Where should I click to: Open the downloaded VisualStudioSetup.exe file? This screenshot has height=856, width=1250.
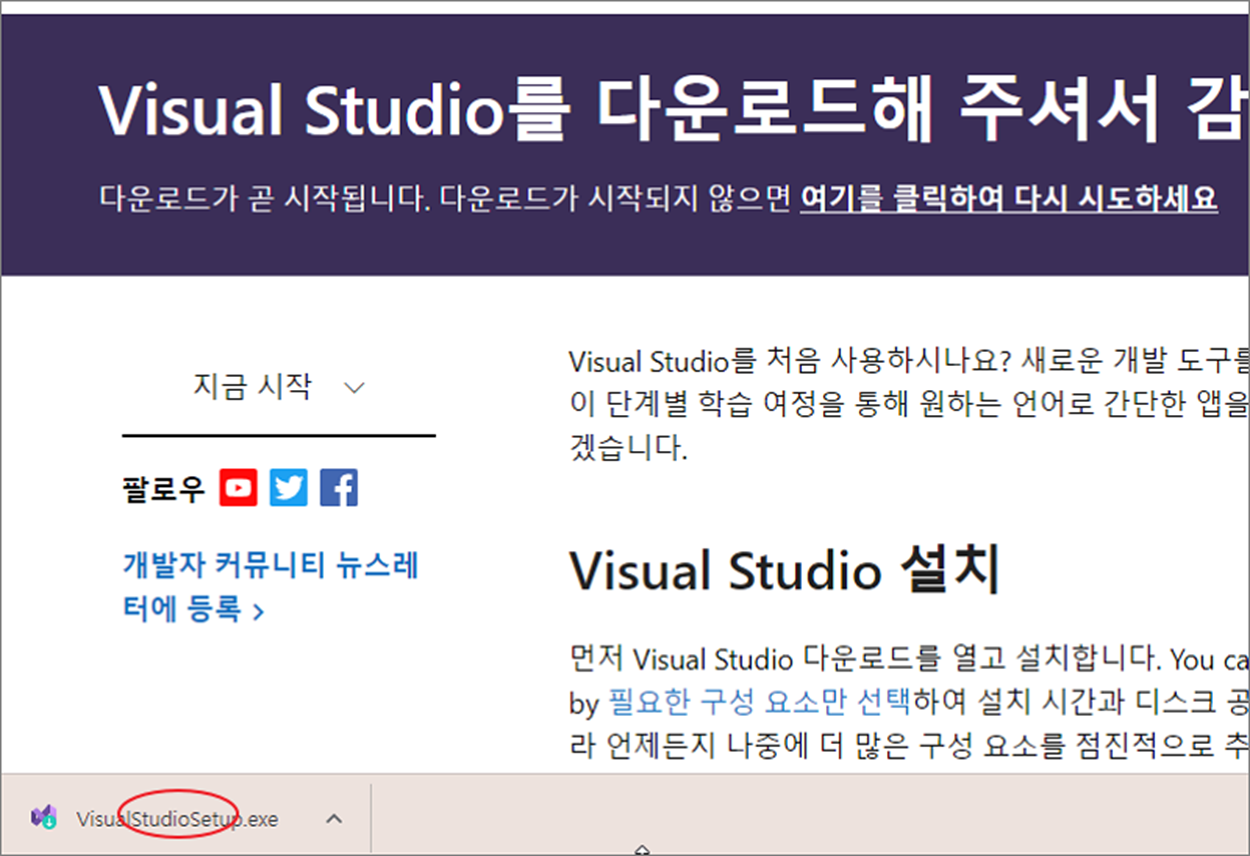178,819
